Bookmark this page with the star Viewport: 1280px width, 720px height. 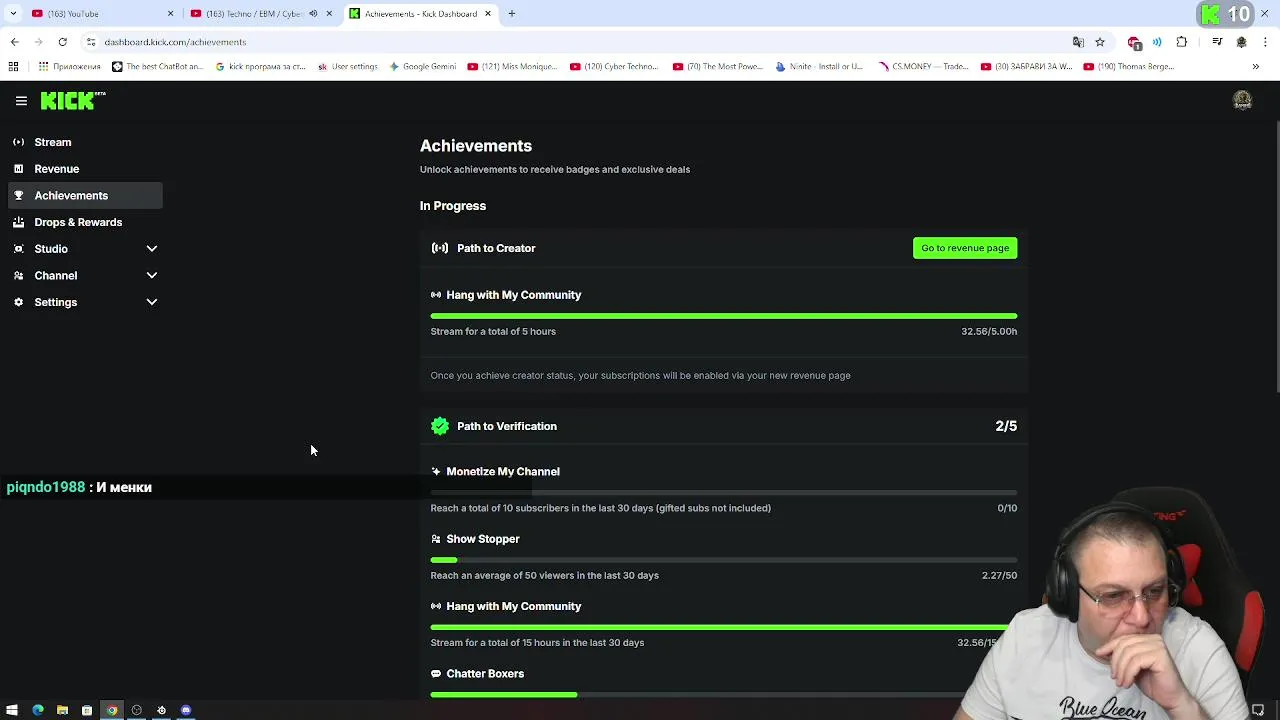click(1100, 42)
